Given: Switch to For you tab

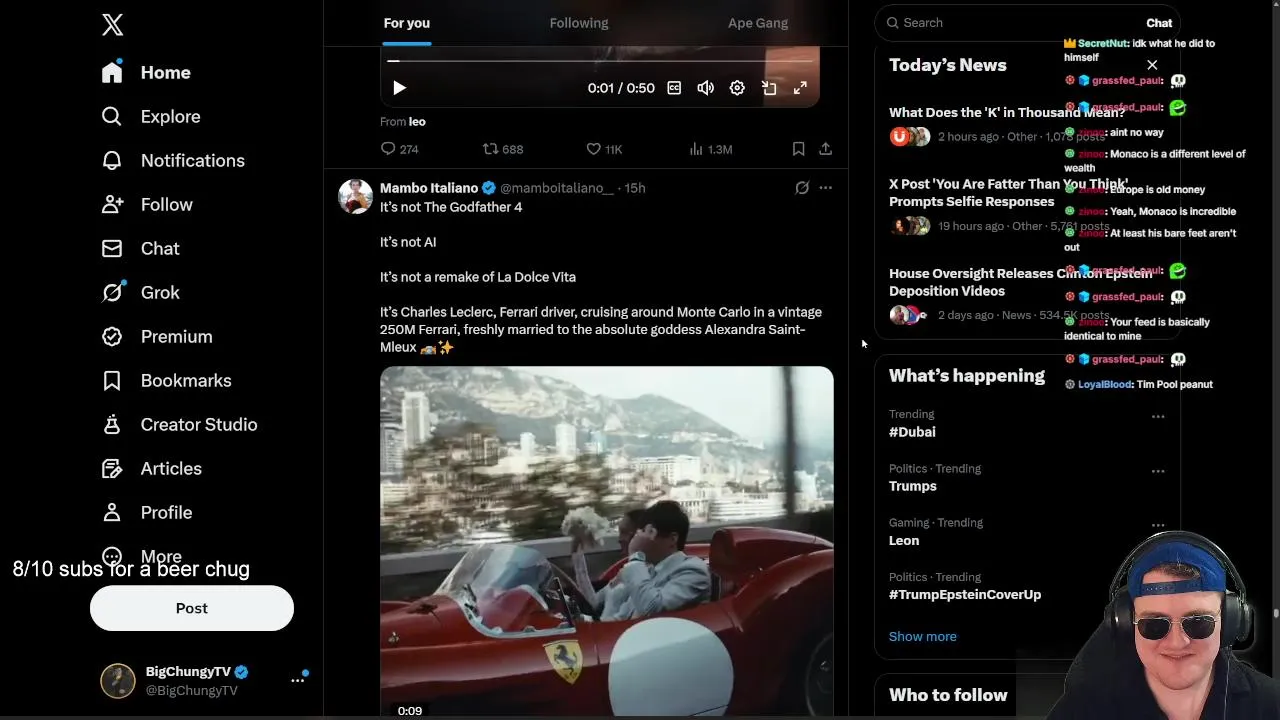Looking at the screenshot, I should [407, 22].
